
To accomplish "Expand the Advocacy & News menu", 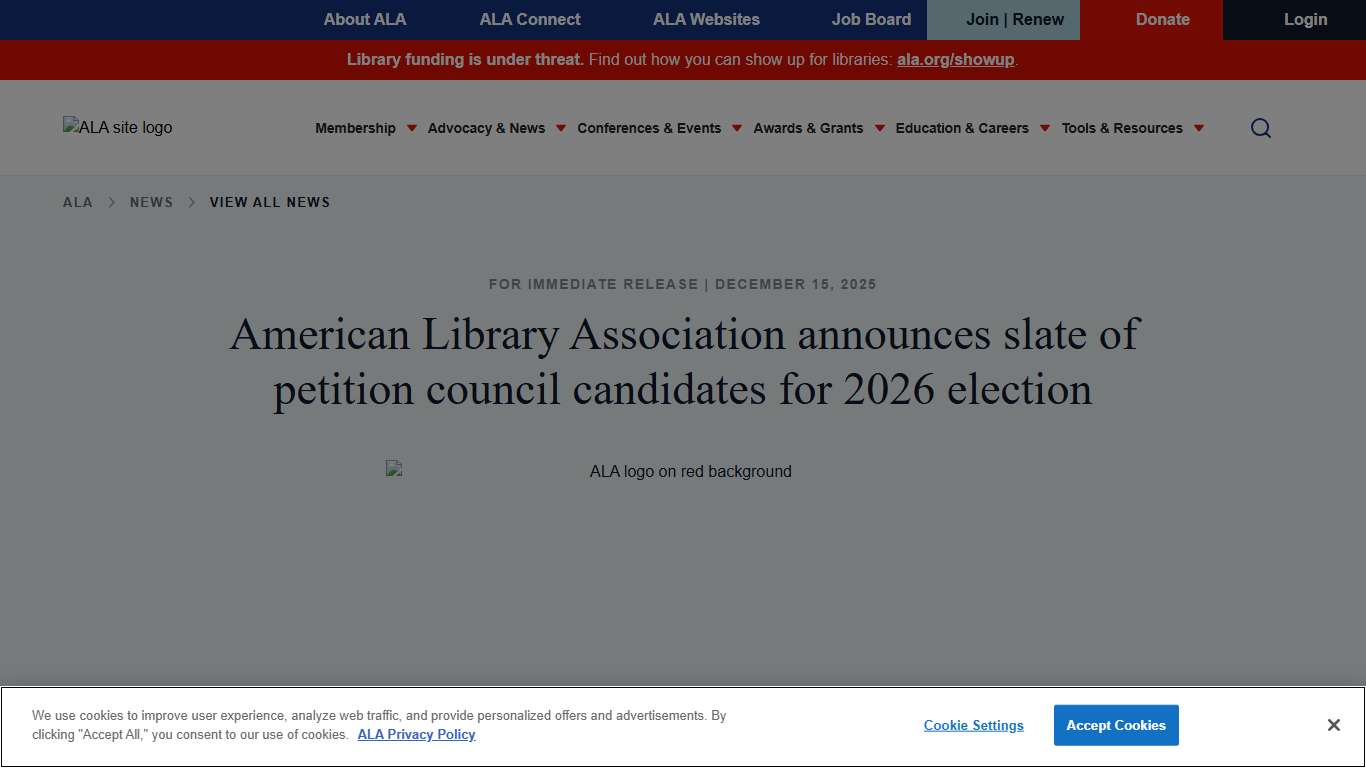I will (487, 128).
